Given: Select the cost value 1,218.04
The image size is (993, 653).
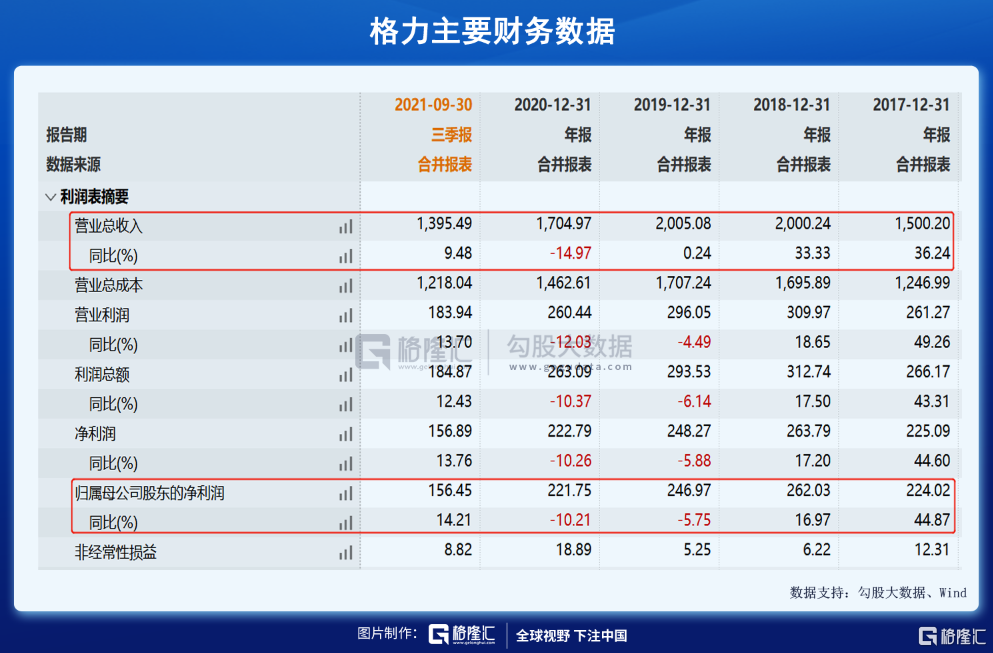Looking at the screenshot, I should tap(444, 282).
